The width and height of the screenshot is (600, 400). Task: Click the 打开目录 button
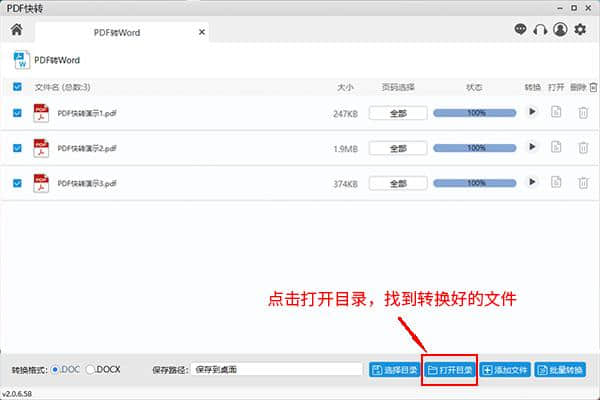pos(450,370)
